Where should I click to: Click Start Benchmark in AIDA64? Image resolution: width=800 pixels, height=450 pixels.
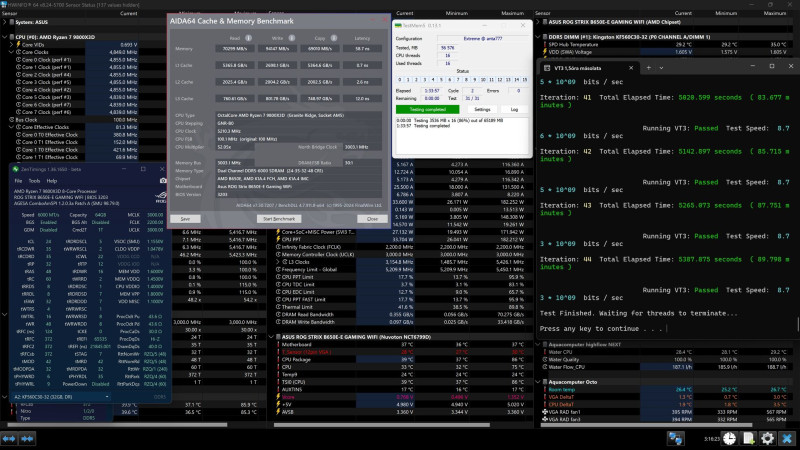pos(279,219)
